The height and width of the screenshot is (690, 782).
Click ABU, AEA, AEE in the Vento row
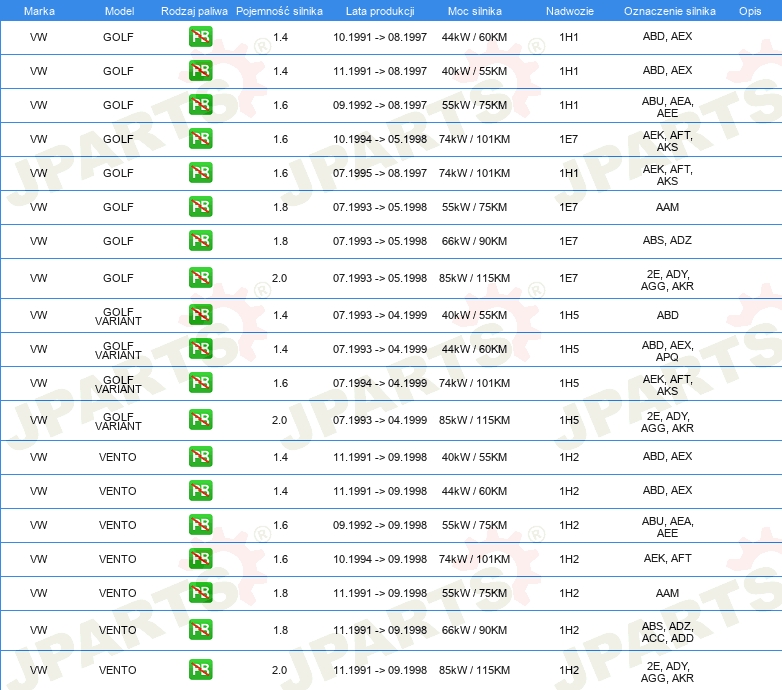pos(667,527)
